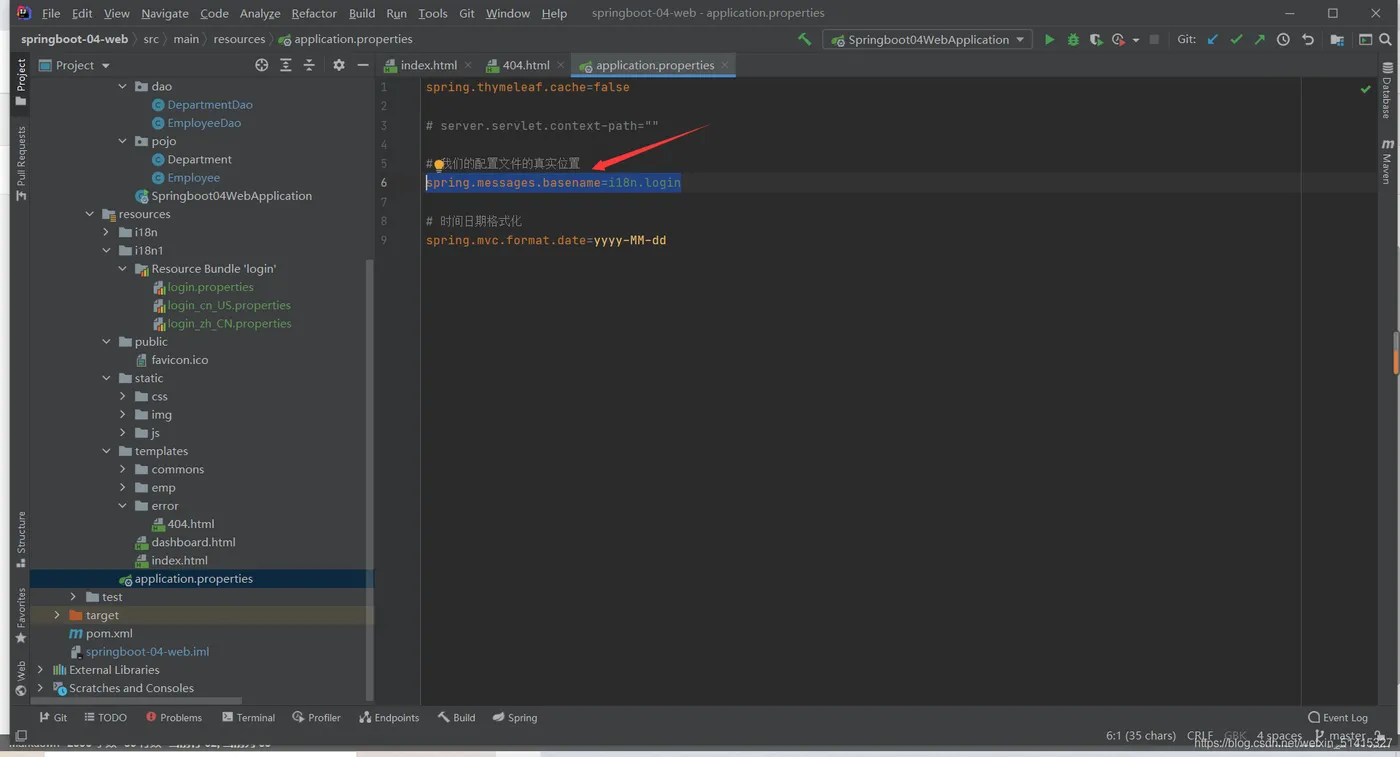Screen dimensions: 1400x757
Task: Click Git Push arrow icon
Action: (1259, 39)
